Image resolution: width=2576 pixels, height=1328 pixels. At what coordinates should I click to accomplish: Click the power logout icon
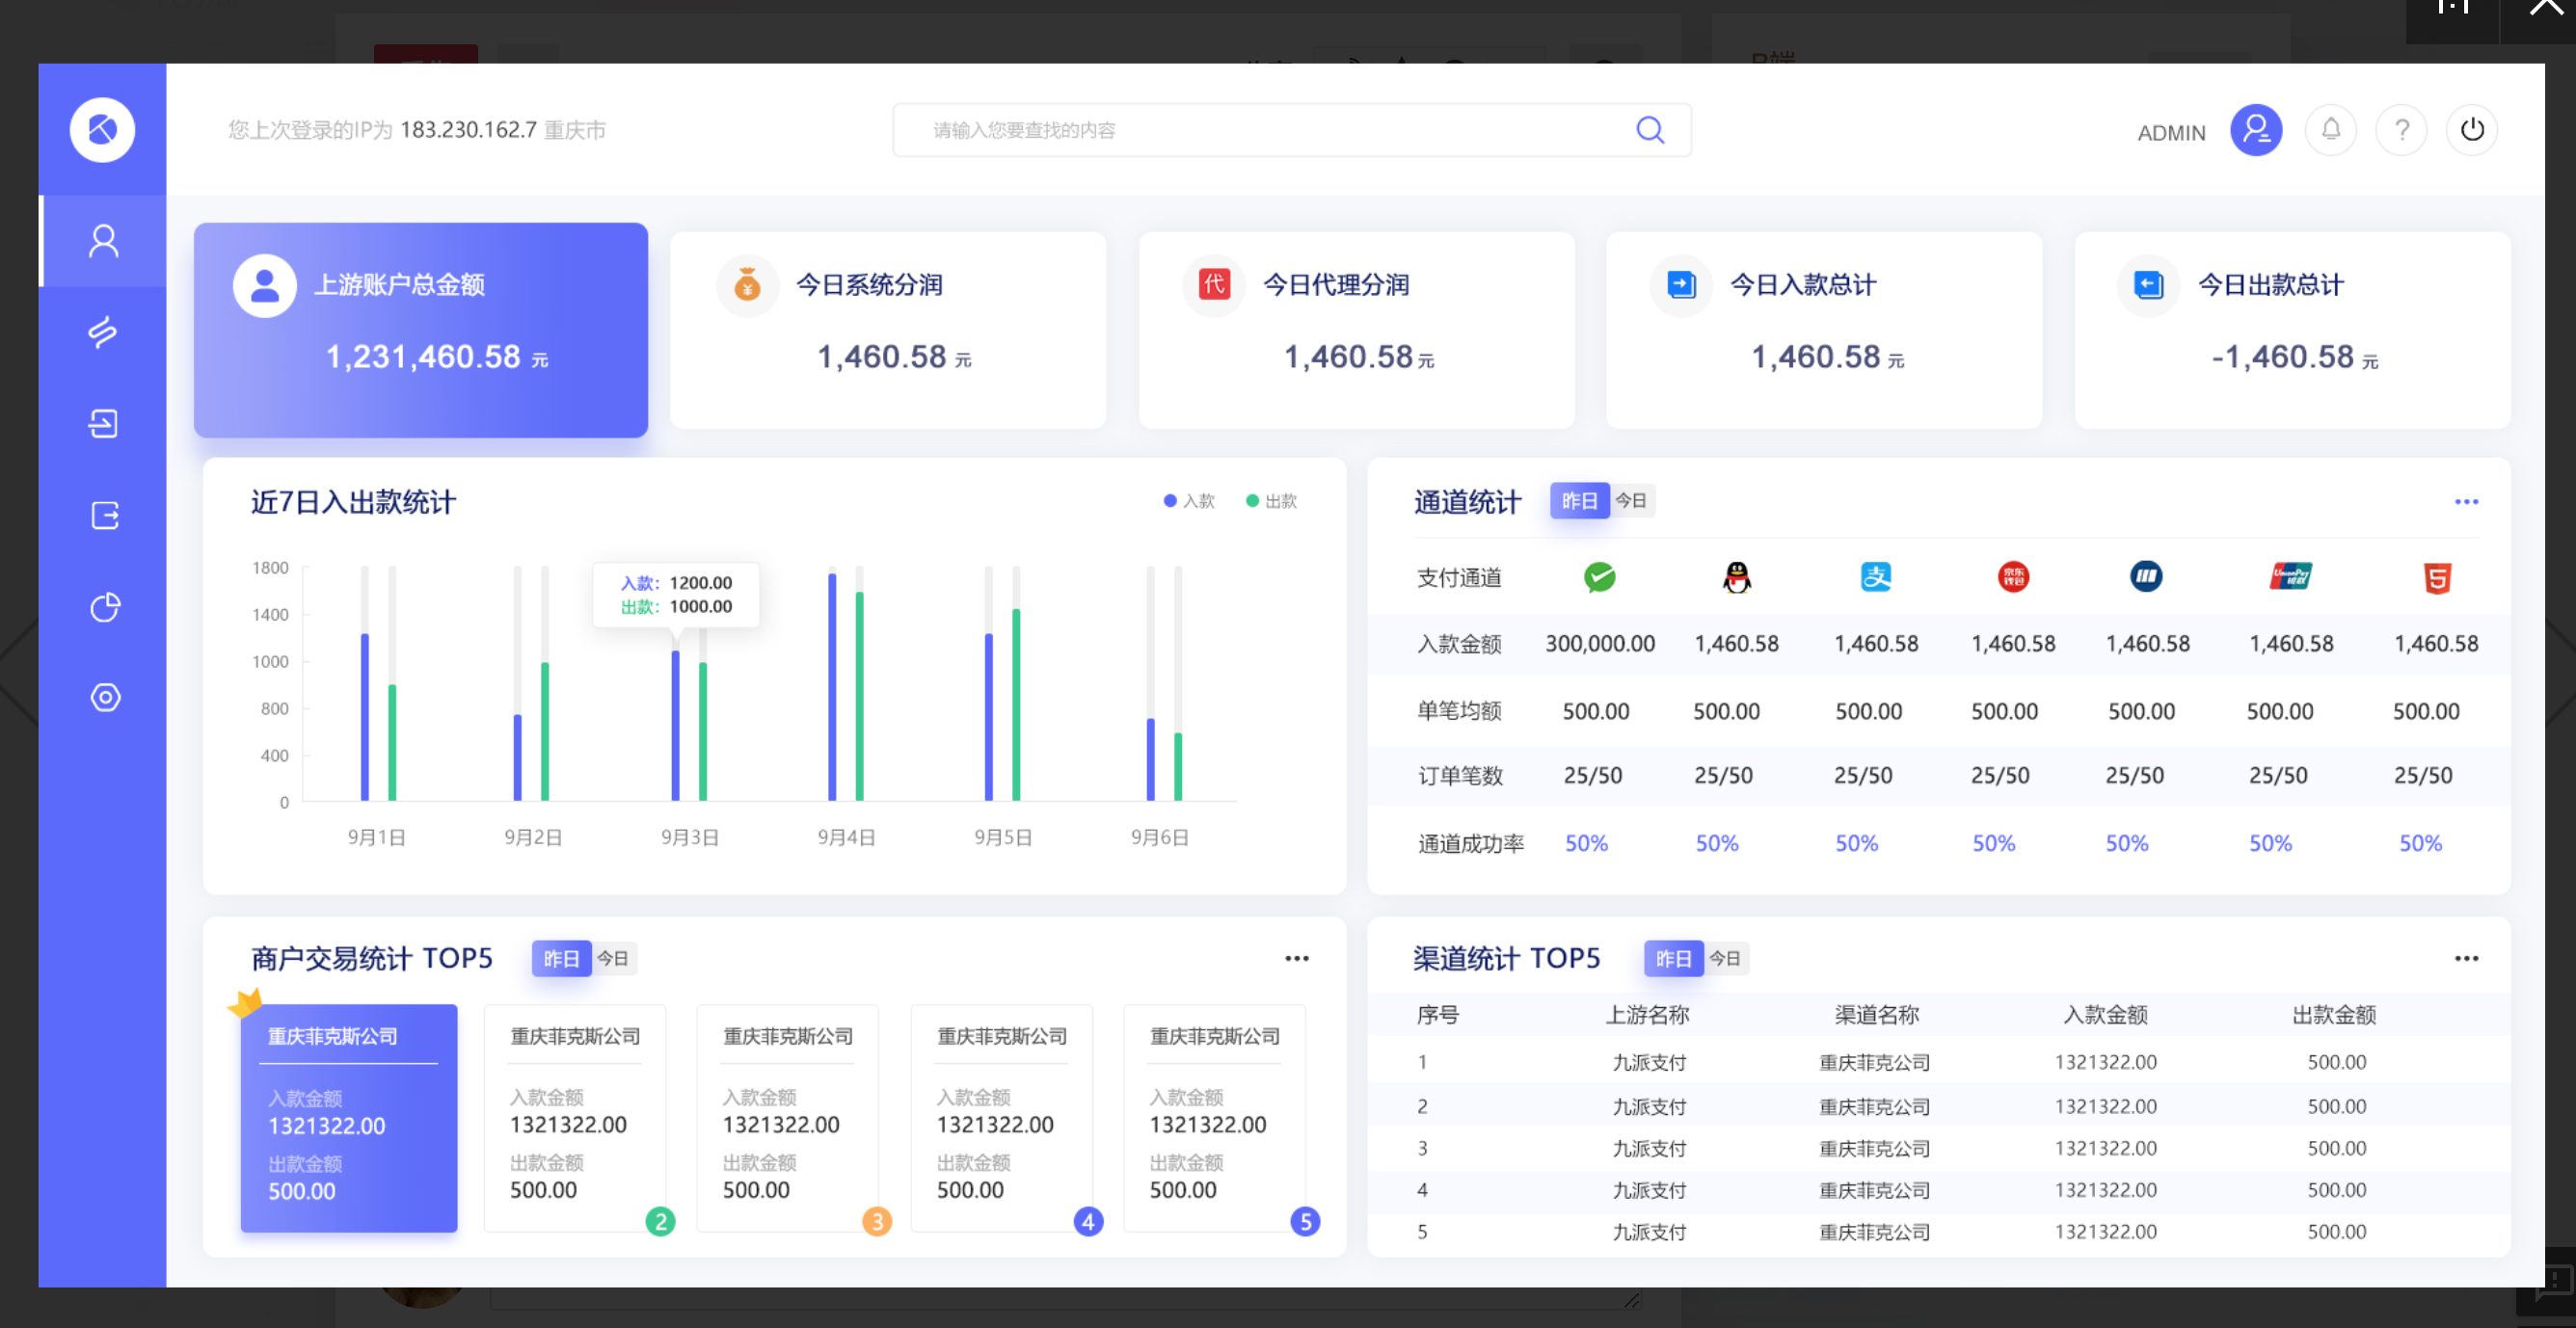point(2471,130)
